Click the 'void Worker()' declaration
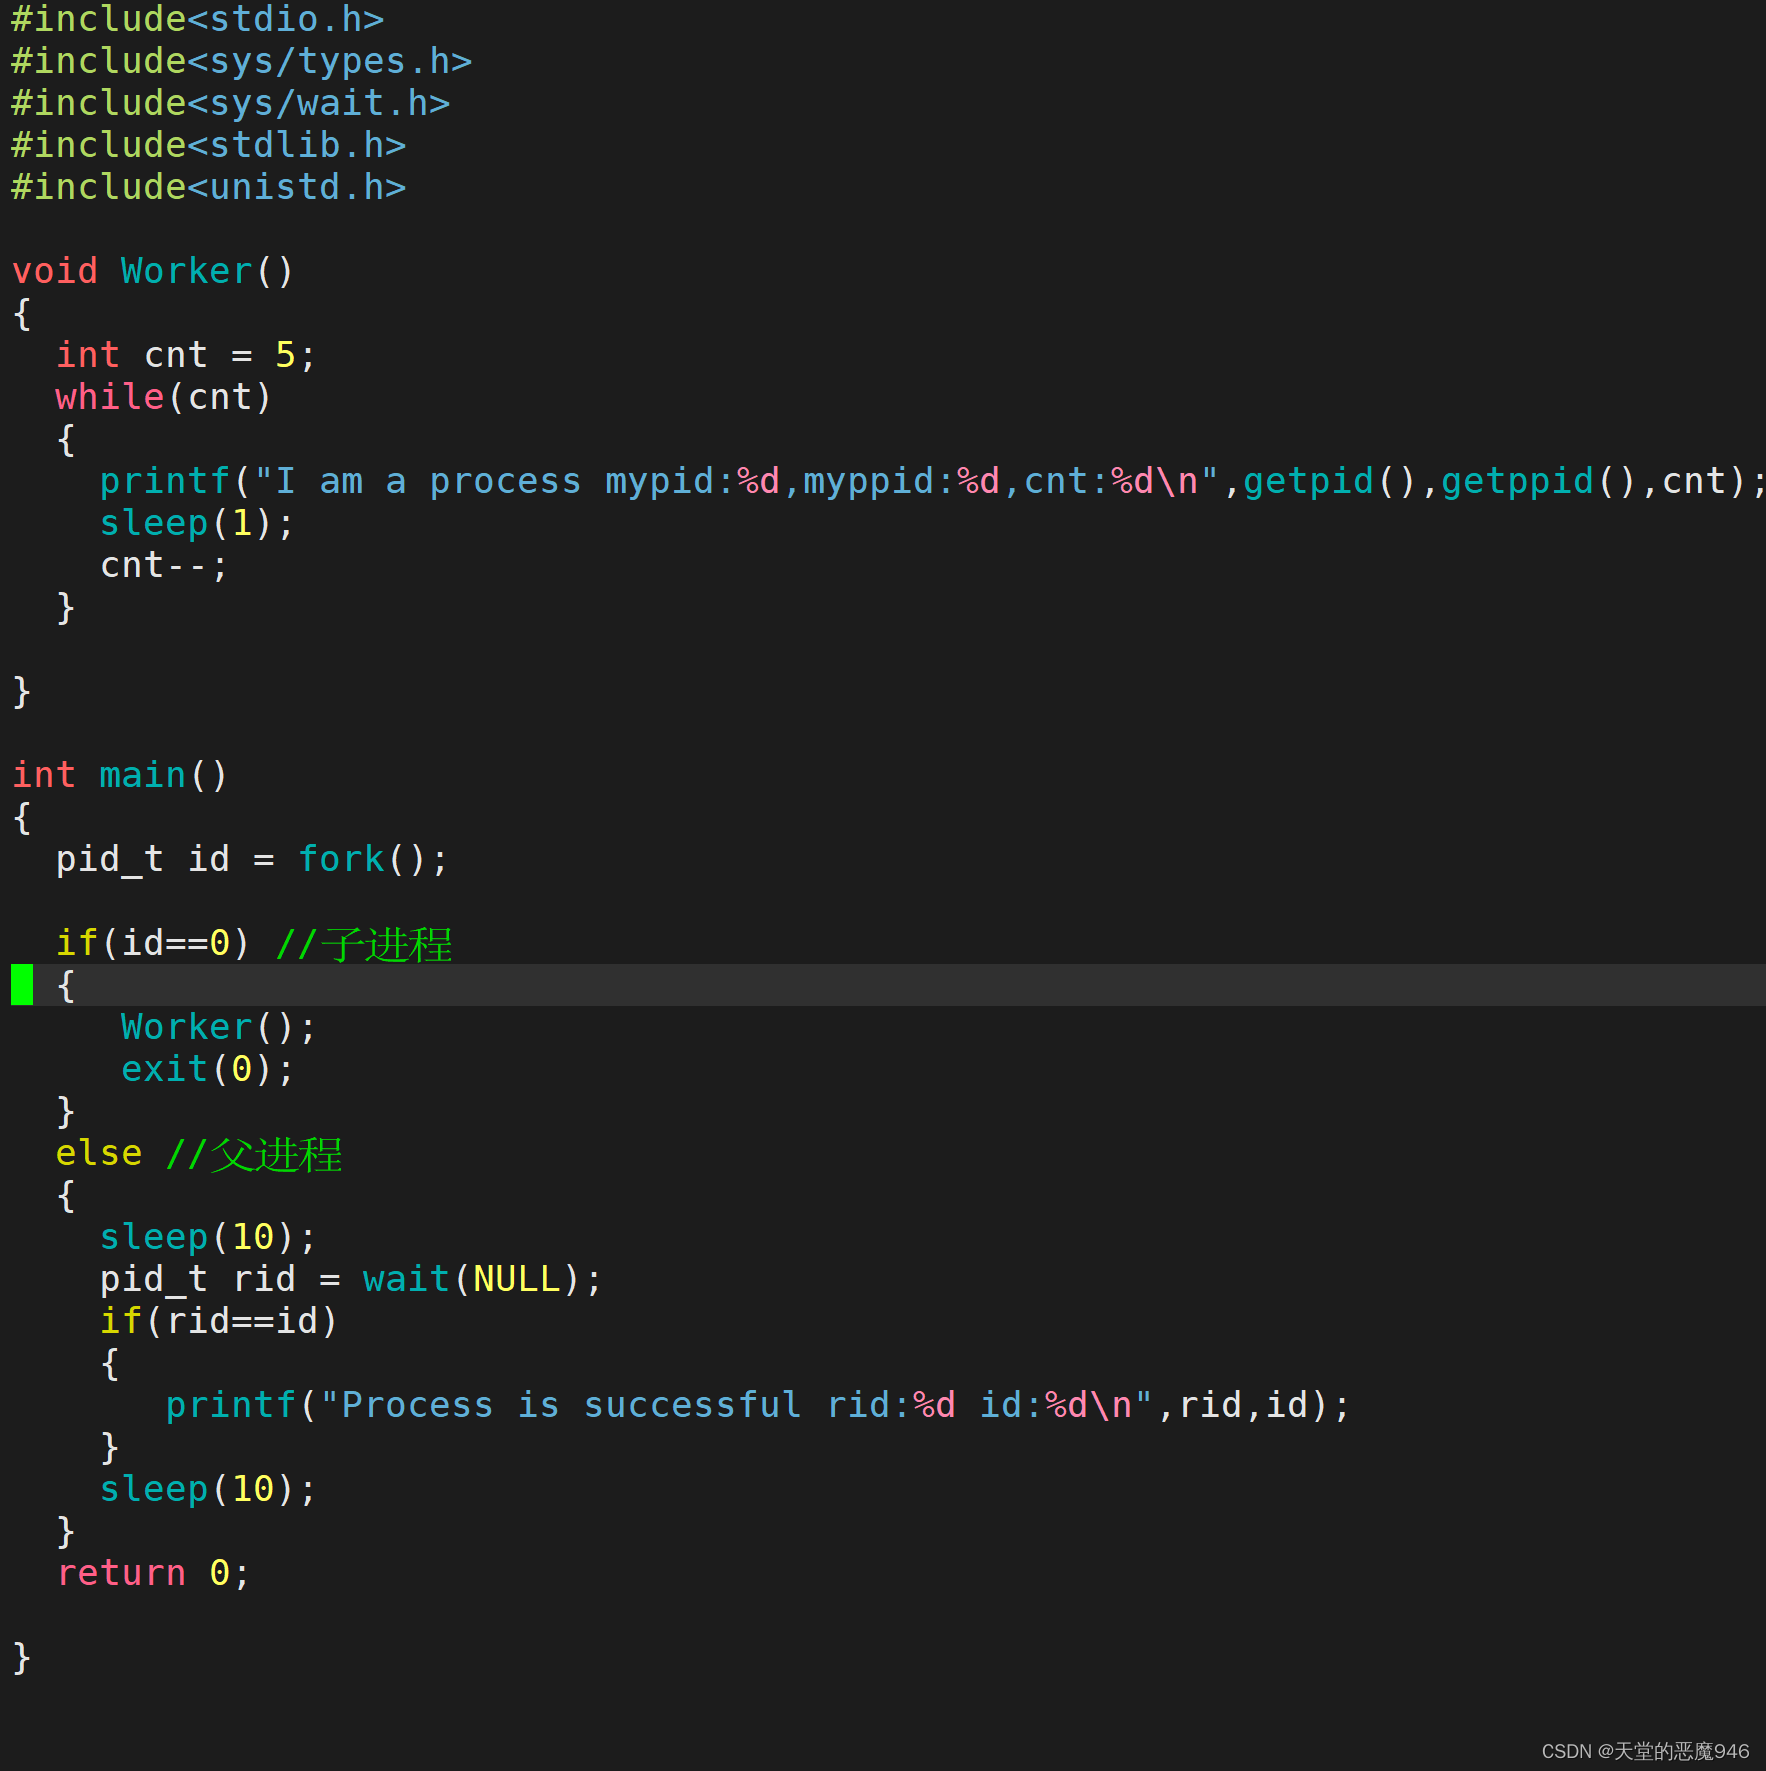The width and height of the screenshot is (1766, 1771). click(153, 271)
